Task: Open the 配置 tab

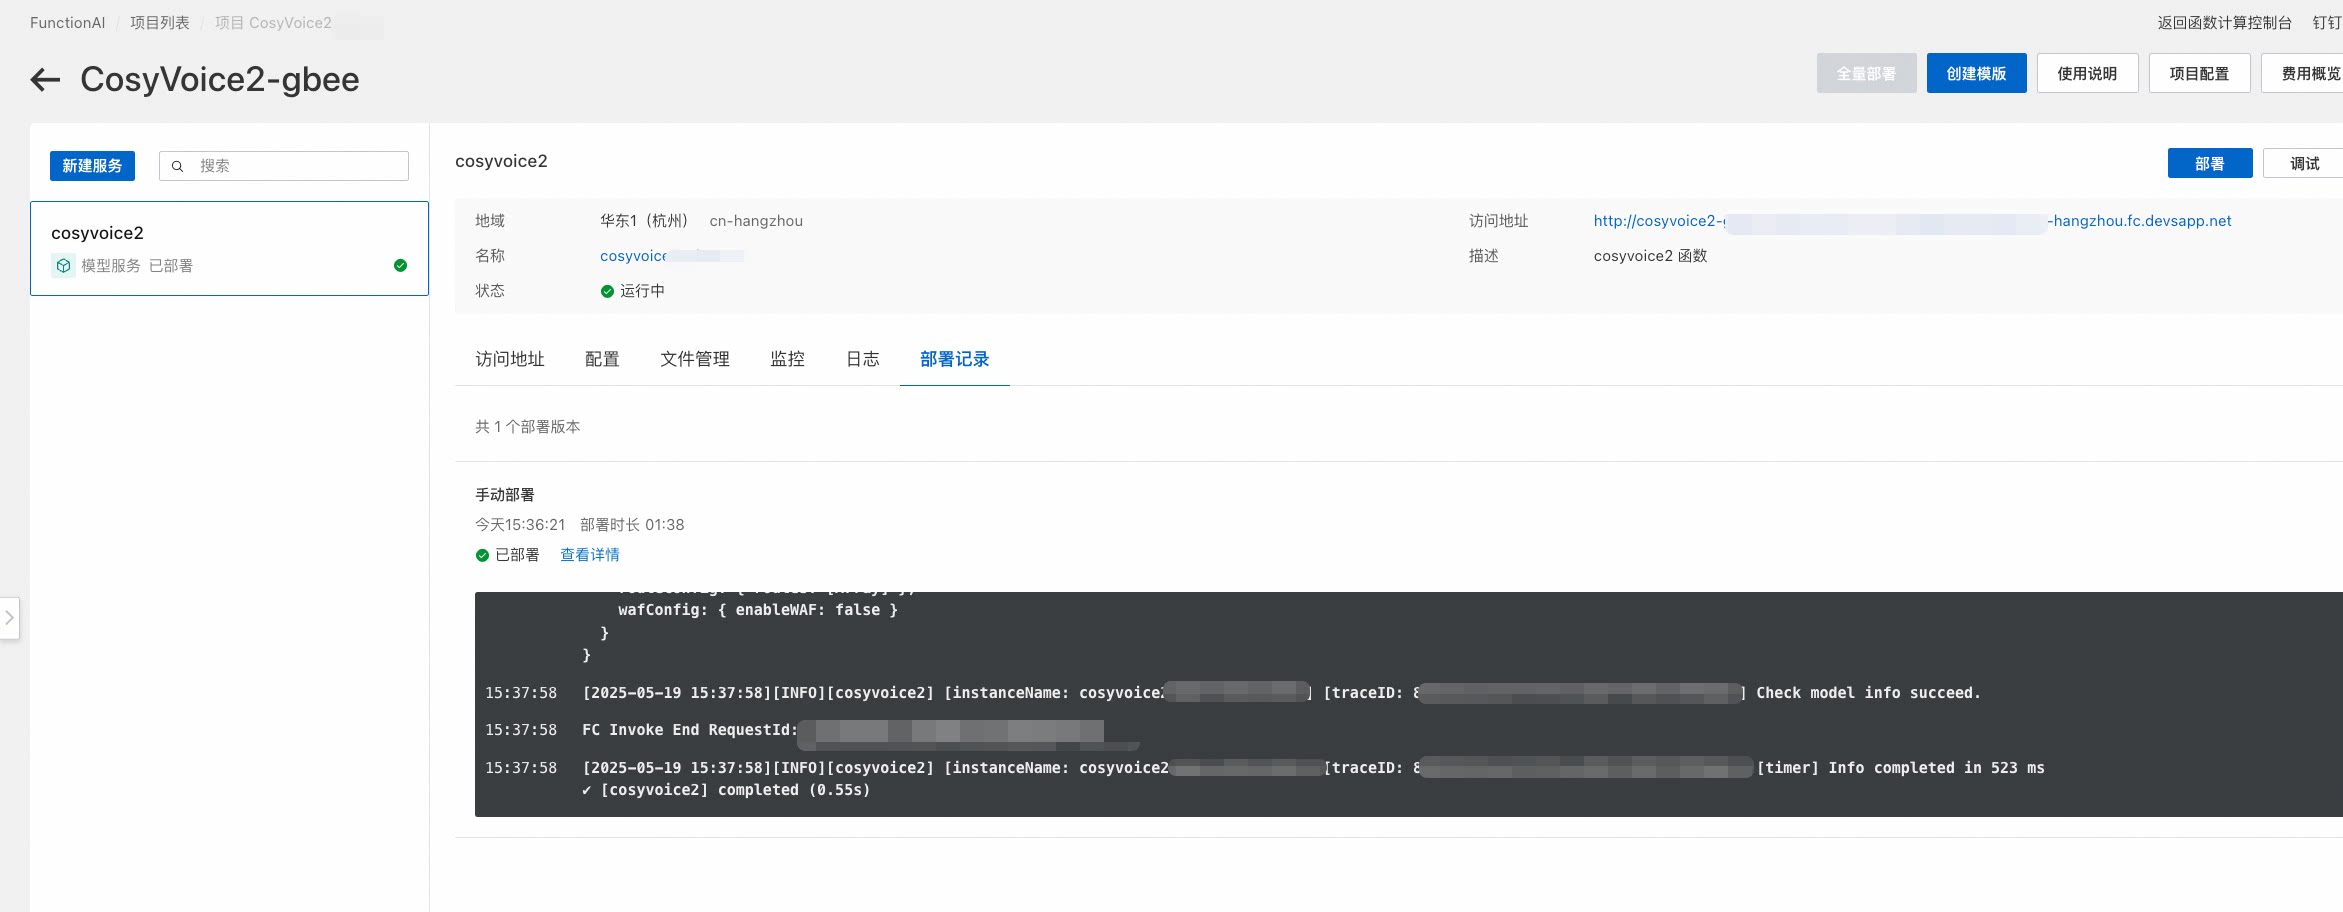Action: pyautogui.click(x=602, y=359)
